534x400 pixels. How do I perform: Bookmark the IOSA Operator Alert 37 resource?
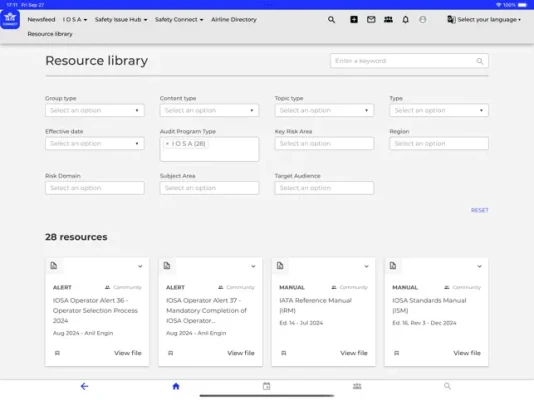(171, 353)
